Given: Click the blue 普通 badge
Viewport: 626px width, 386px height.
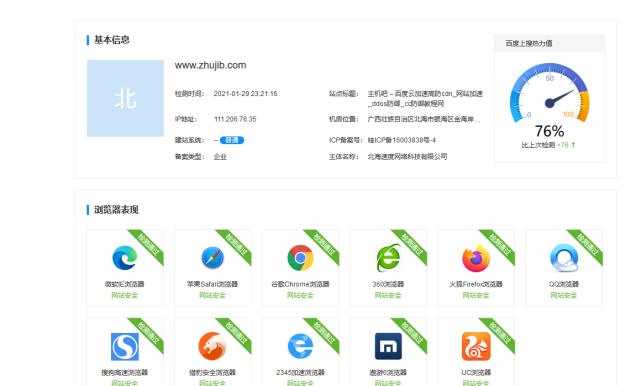Looking at the screenshot, I should [x=232, y=140].
